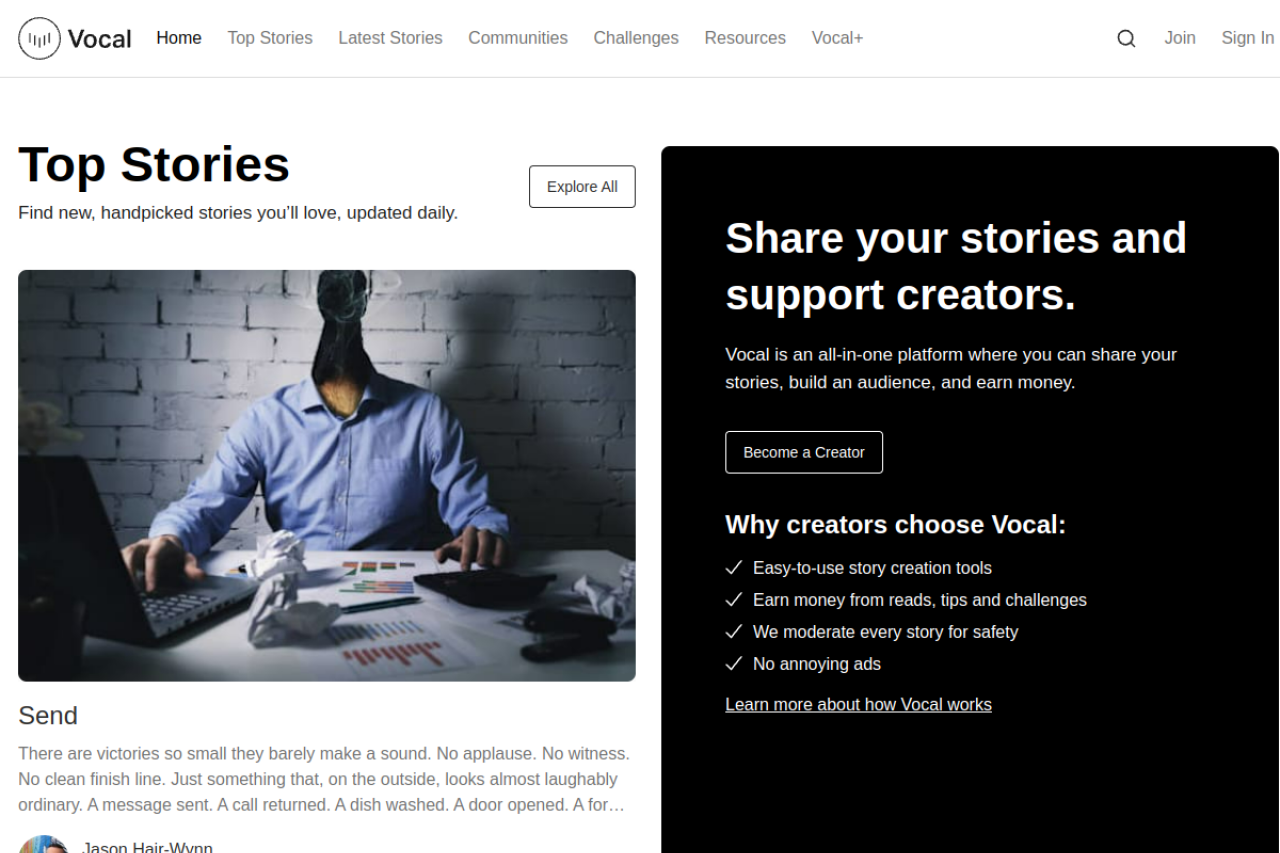This screenshot has width=1280, height=853.
Task: Click the checkmark beside Easy-to-use story creation tools
Action: coord(734,568)
